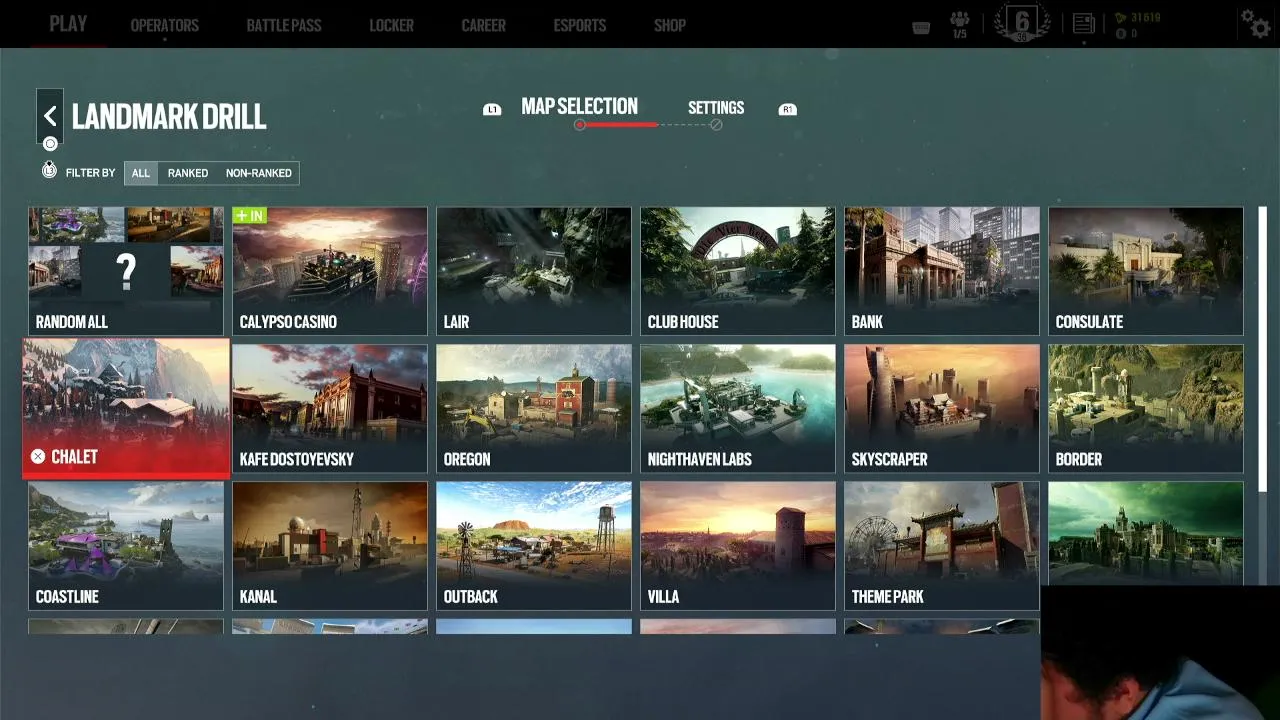This screenshot has height=720, width=1280.
Task: Click the renown currency icon
Action: coord(1120,18)
